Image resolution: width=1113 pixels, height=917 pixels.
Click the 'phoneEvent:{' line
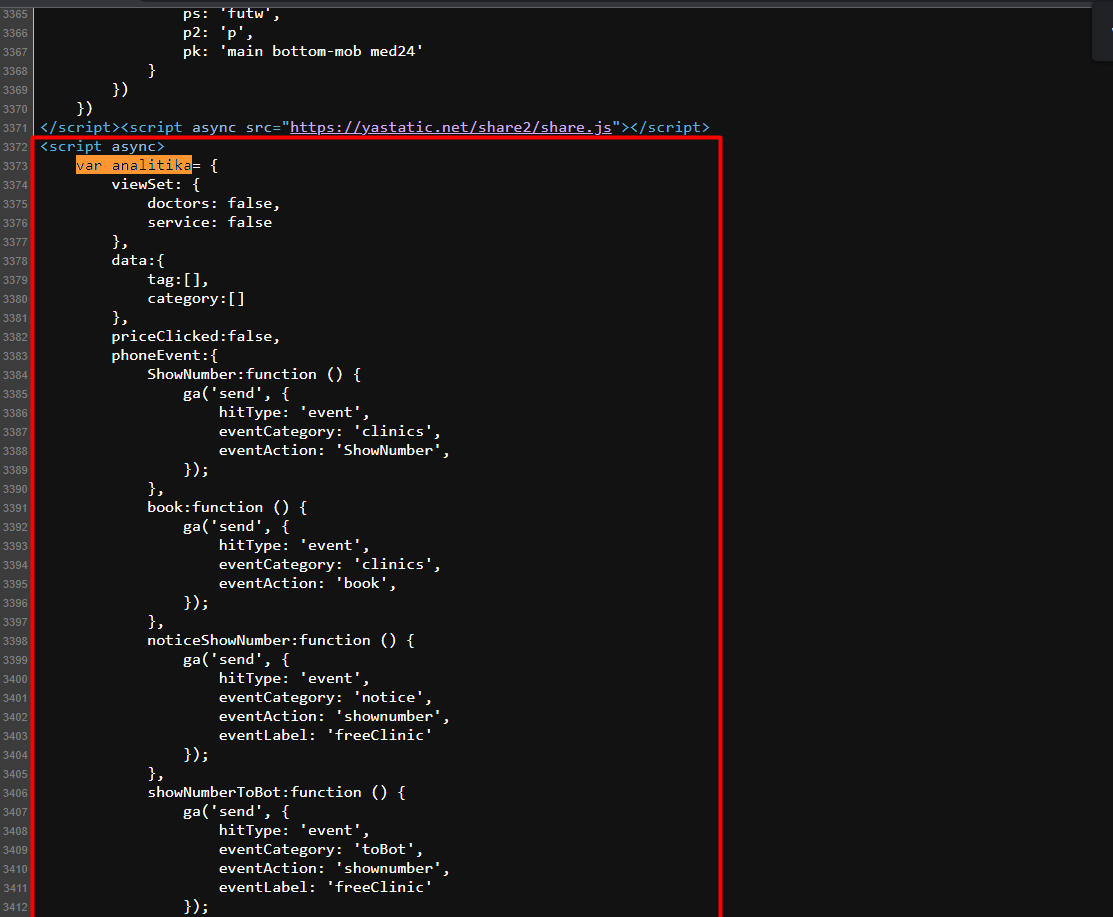pyautogui.click(x=165, y=356)
